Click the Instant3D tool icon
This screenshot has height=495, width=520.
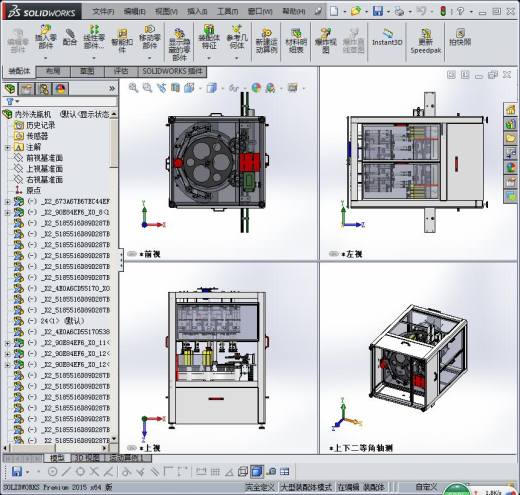coord(387,38)
